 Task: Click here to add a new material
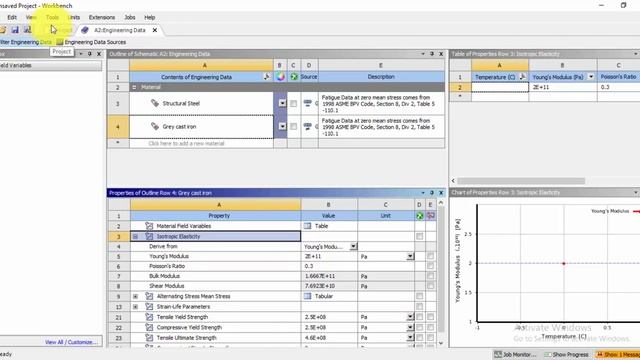pyautogui.click(x=187, y=143)
